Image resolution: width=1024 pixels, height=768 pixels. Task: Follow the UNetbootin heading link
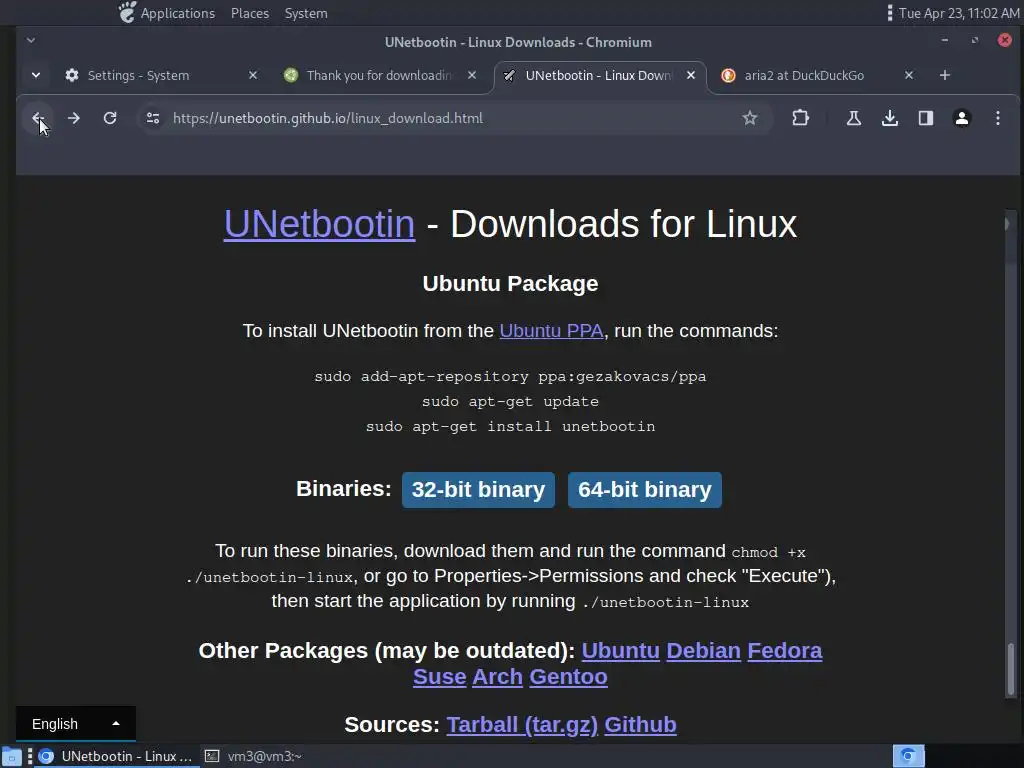pos(319,224)
